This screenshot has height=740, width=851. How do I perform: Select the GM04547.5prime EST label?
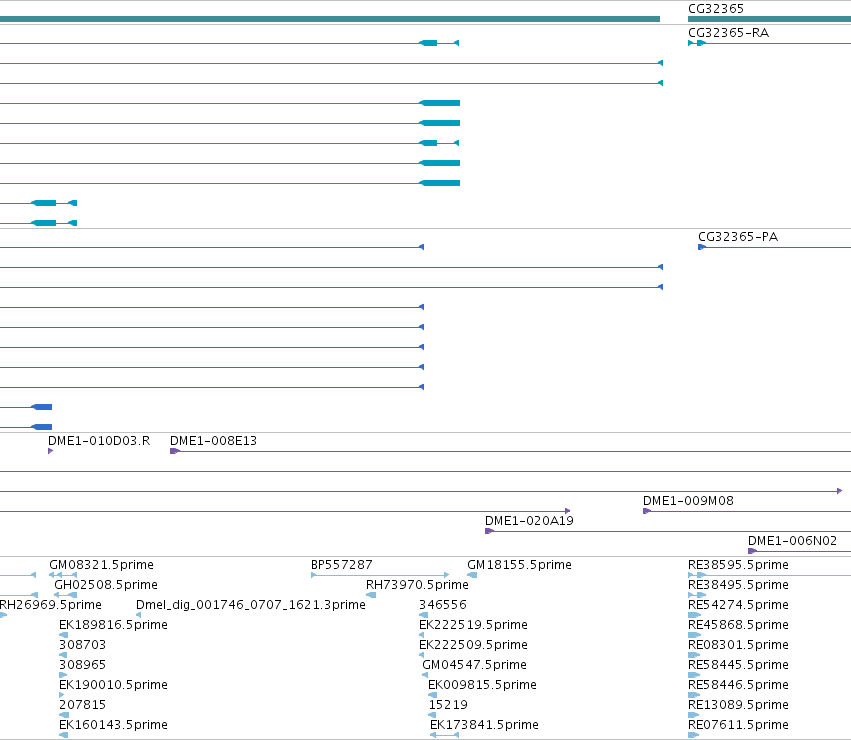474,665
